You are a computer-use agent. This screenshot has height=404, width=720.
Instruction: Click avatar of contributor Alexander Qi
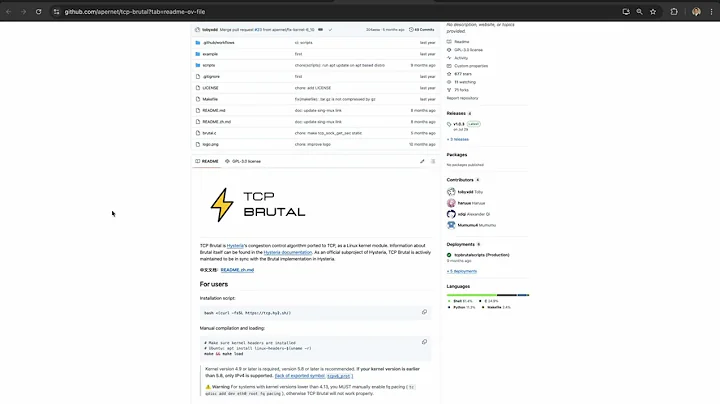pyautogui.click(x=451, y=214)
